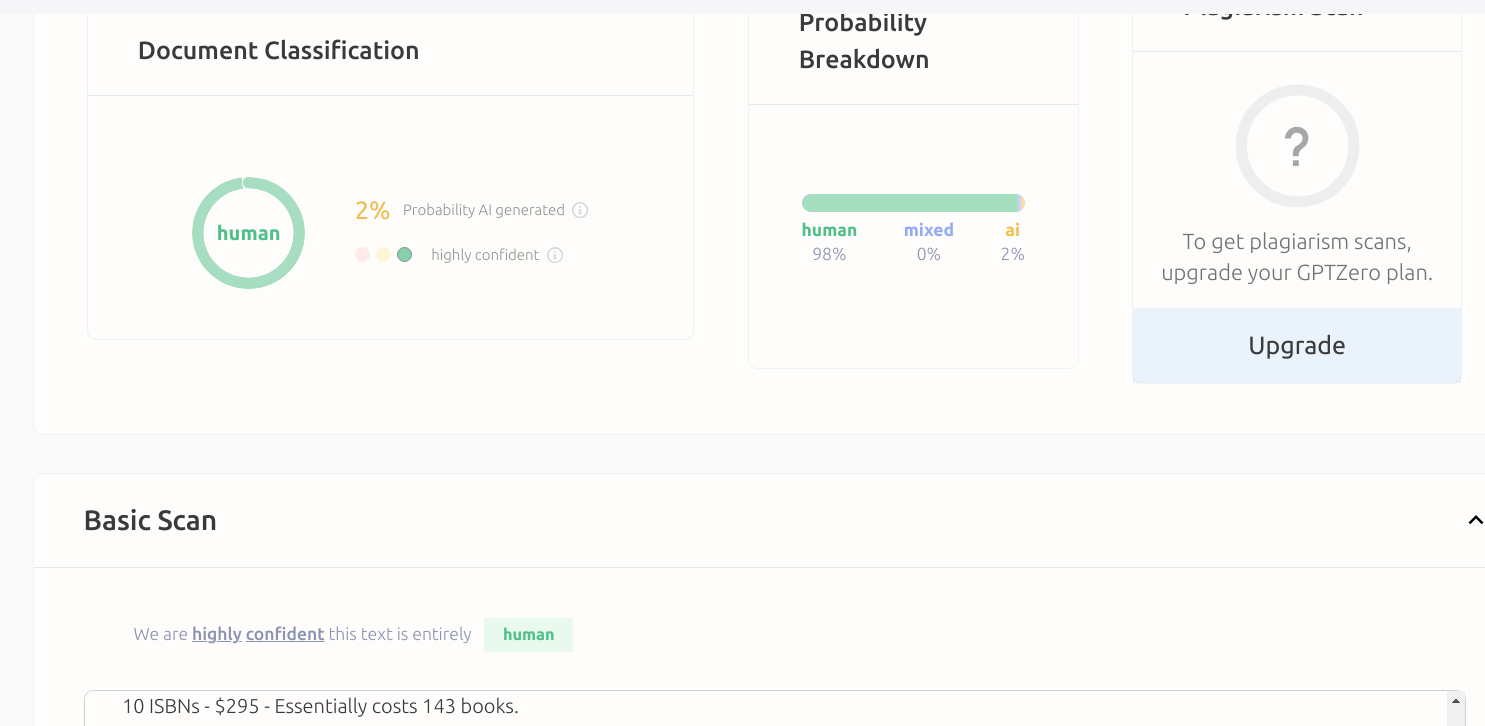Select the mixed label in breakdown
This screenshot has width=1485, height=726.
click(929, 230)
